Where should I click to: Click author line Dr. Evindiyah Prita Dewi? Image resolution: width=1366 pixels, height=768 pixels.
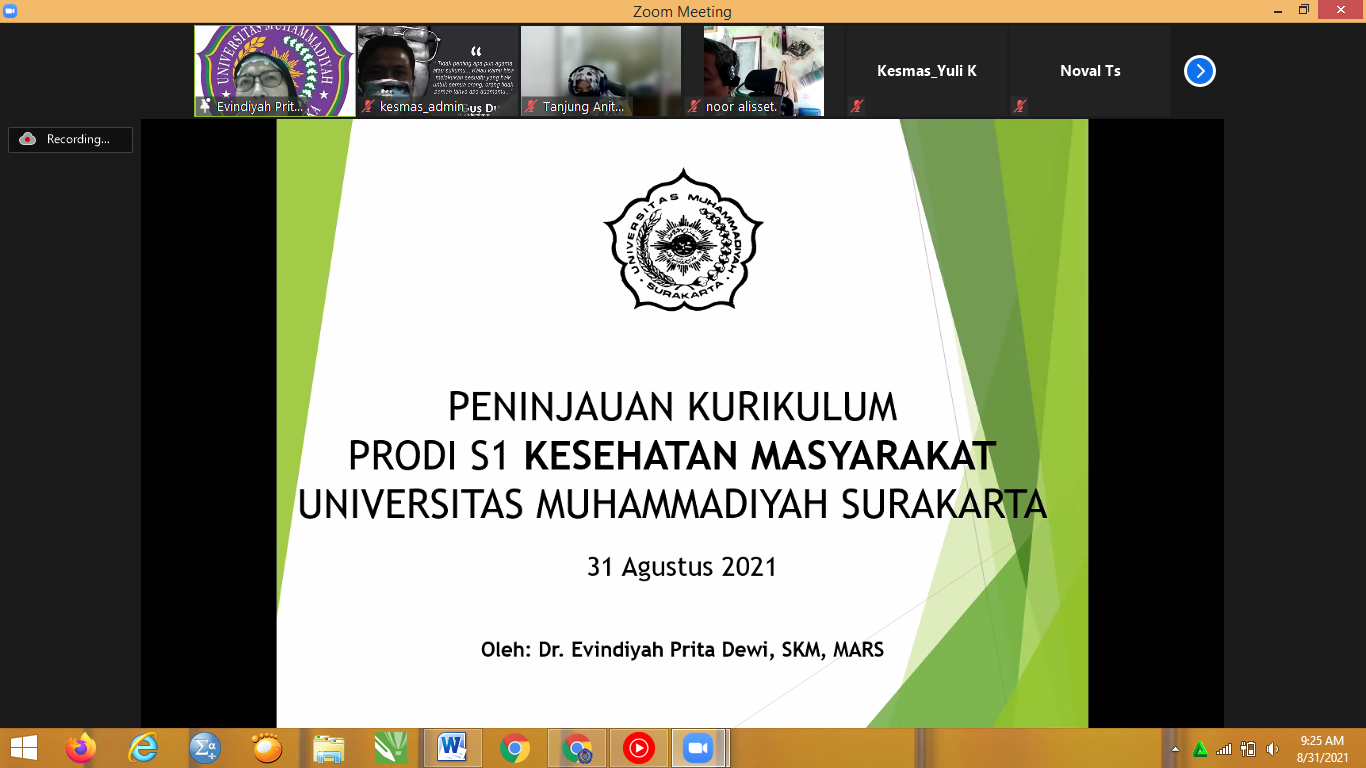click(x=682, y=650)
